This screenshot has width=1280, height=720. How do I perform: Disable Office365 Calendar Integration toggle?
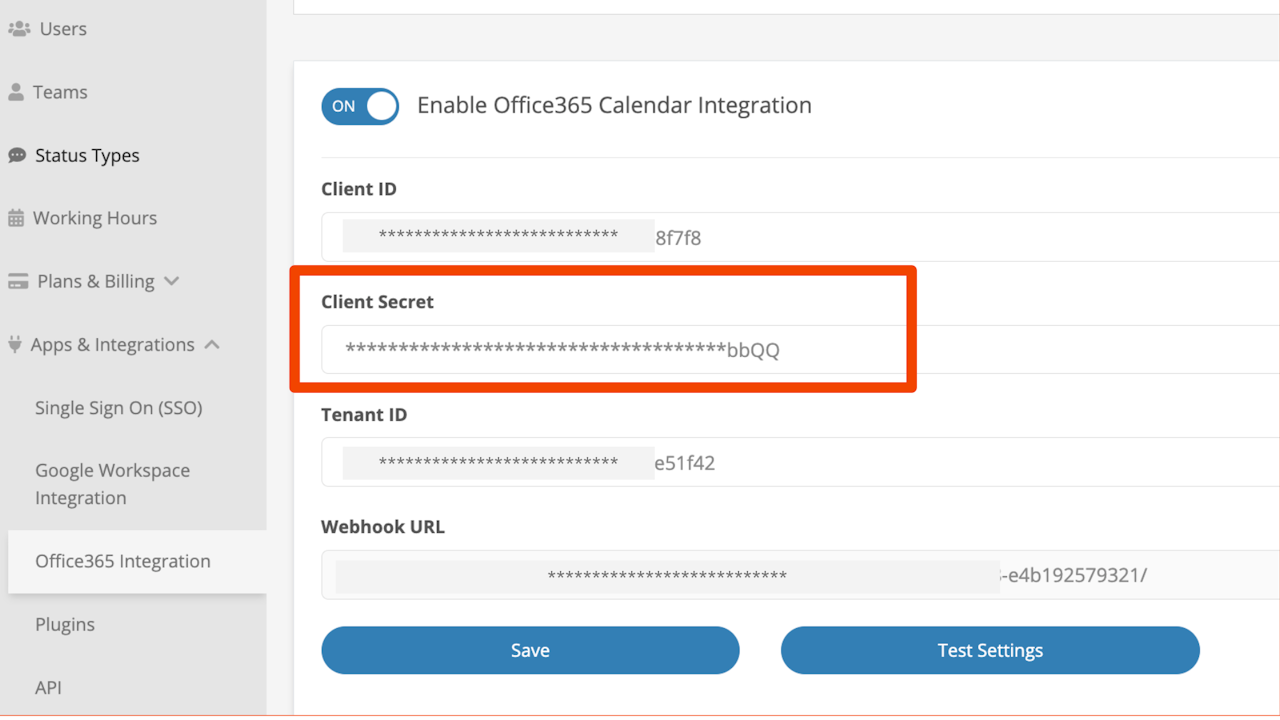pyautogui.click(x=360, y=106)
